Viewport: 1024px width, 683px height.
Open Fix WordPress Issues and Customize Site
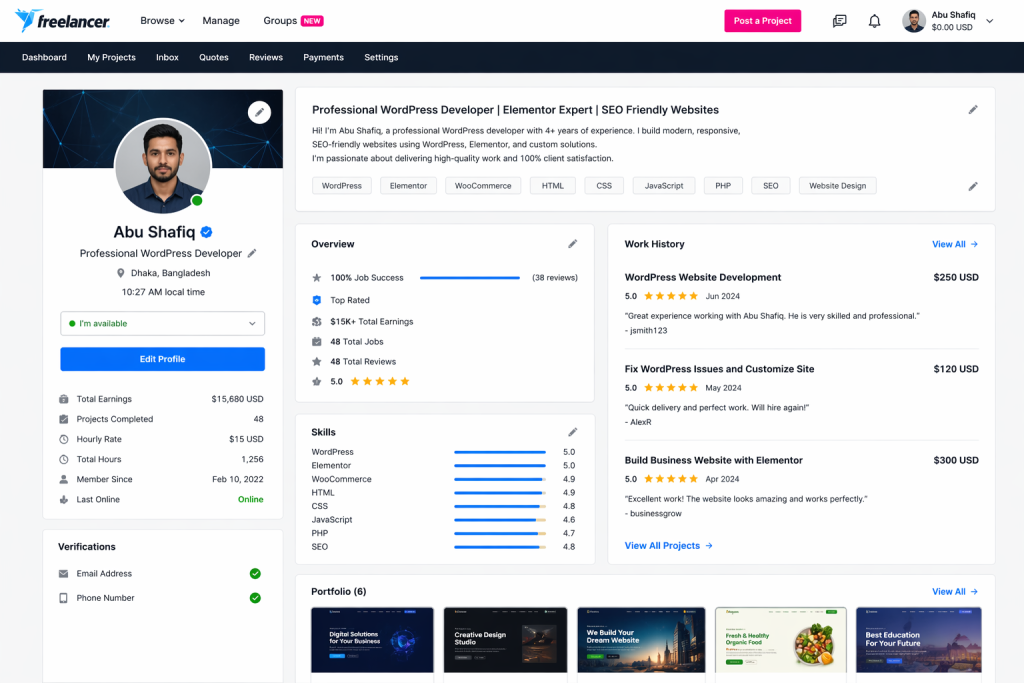point(719,369)
